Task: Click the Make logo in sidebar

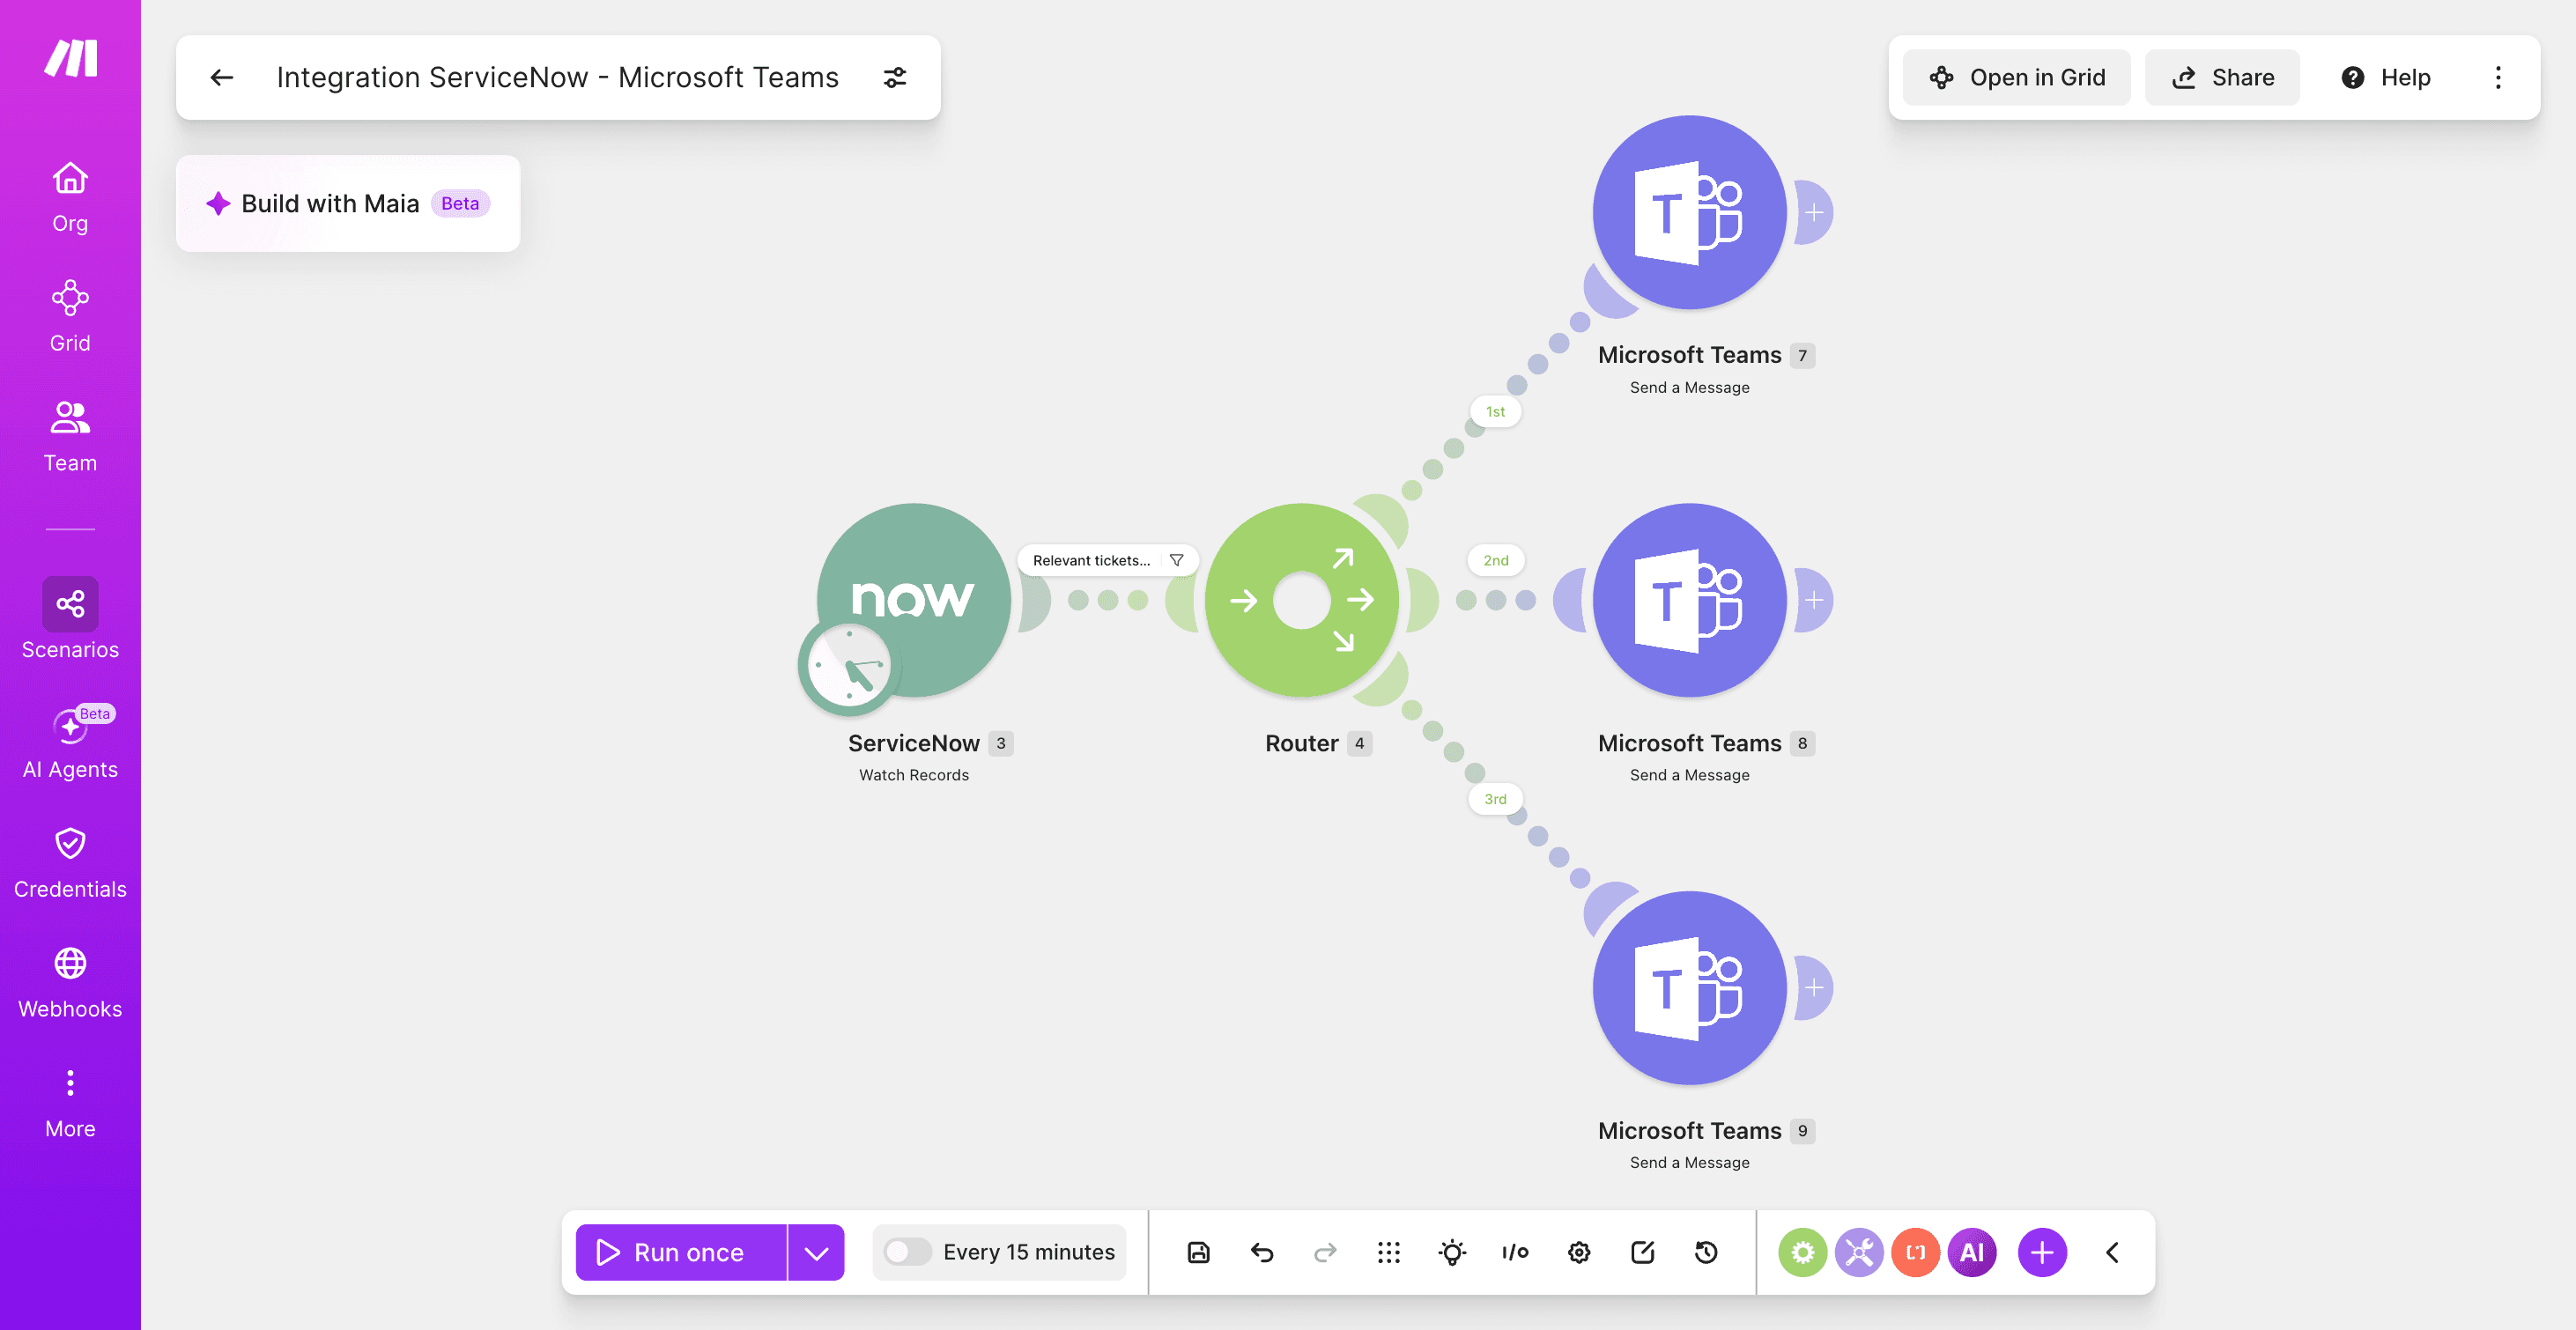Action: click(70, 58)
